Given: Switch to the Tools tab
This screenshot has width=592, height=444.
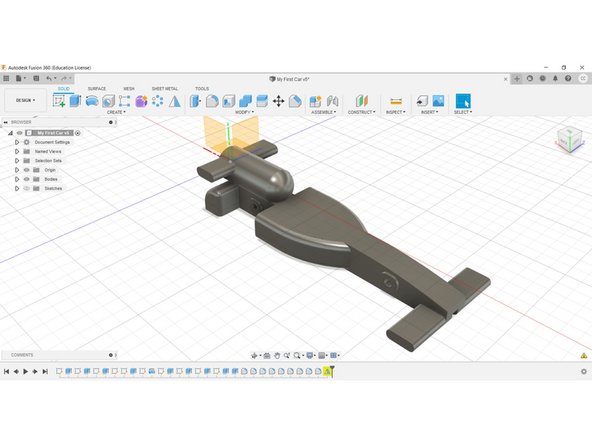Looking at the screenshot, I should tap(202, 88).
